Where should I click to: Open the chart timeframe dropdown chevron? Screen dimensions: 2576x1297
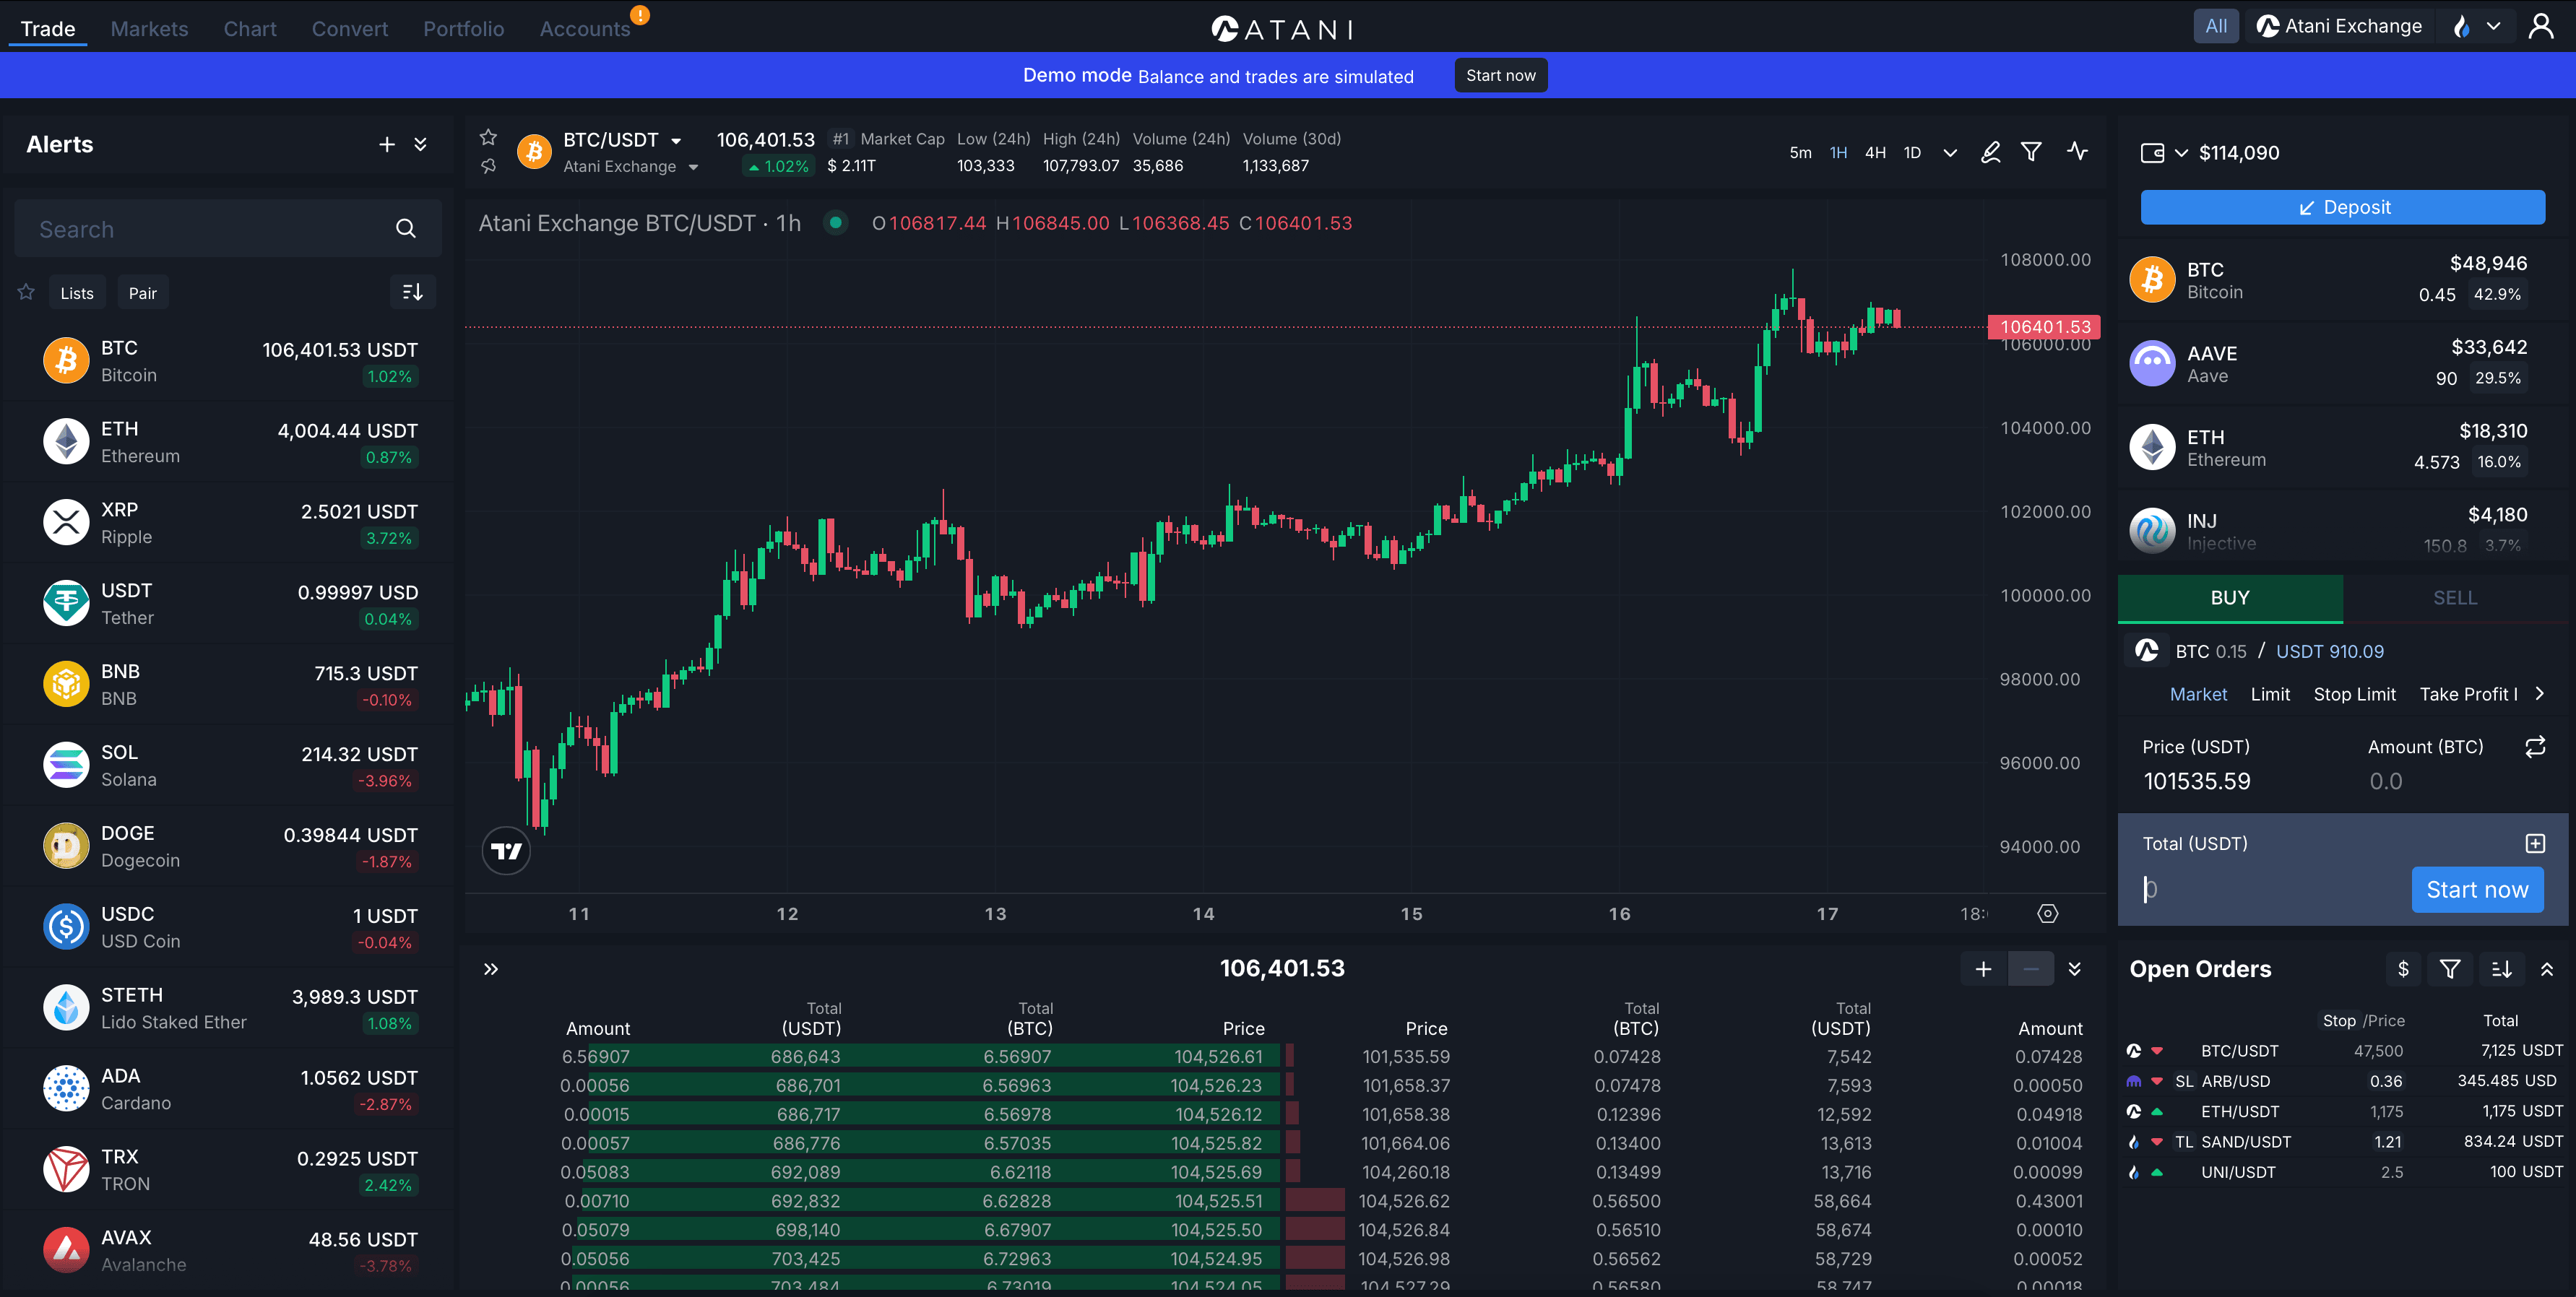tap(1949, 153)
